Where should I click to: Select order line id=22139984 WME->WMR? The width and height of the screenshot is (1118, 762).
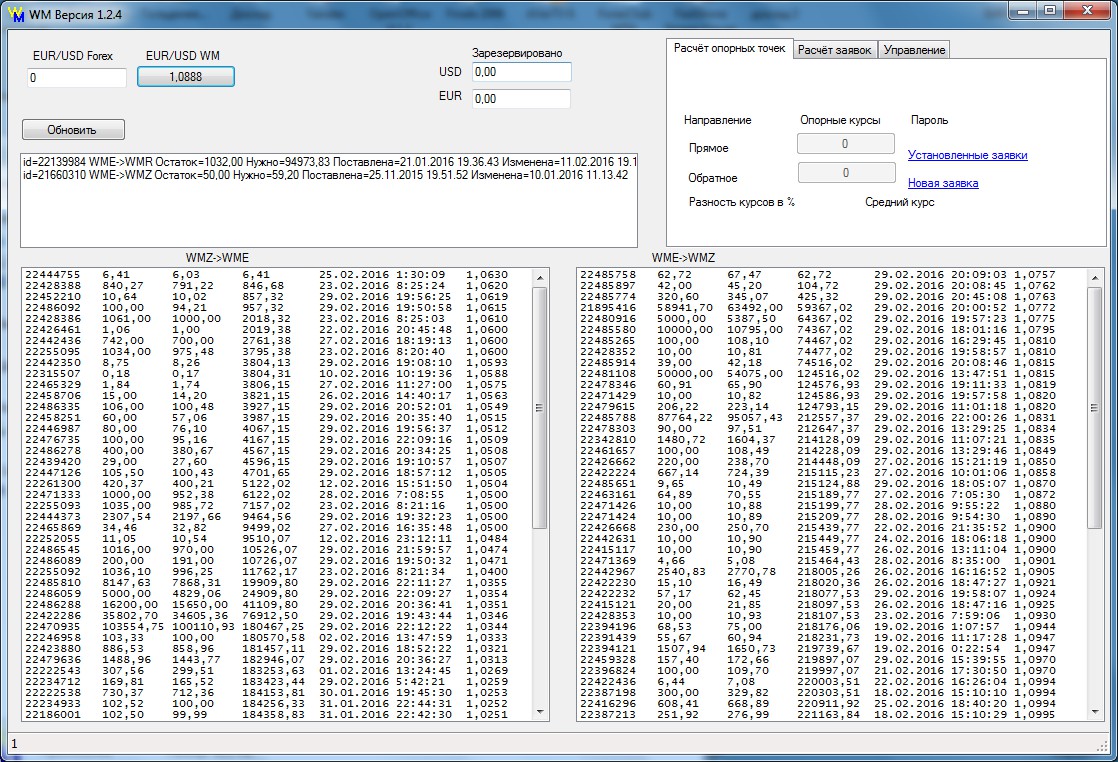[329, 162]
